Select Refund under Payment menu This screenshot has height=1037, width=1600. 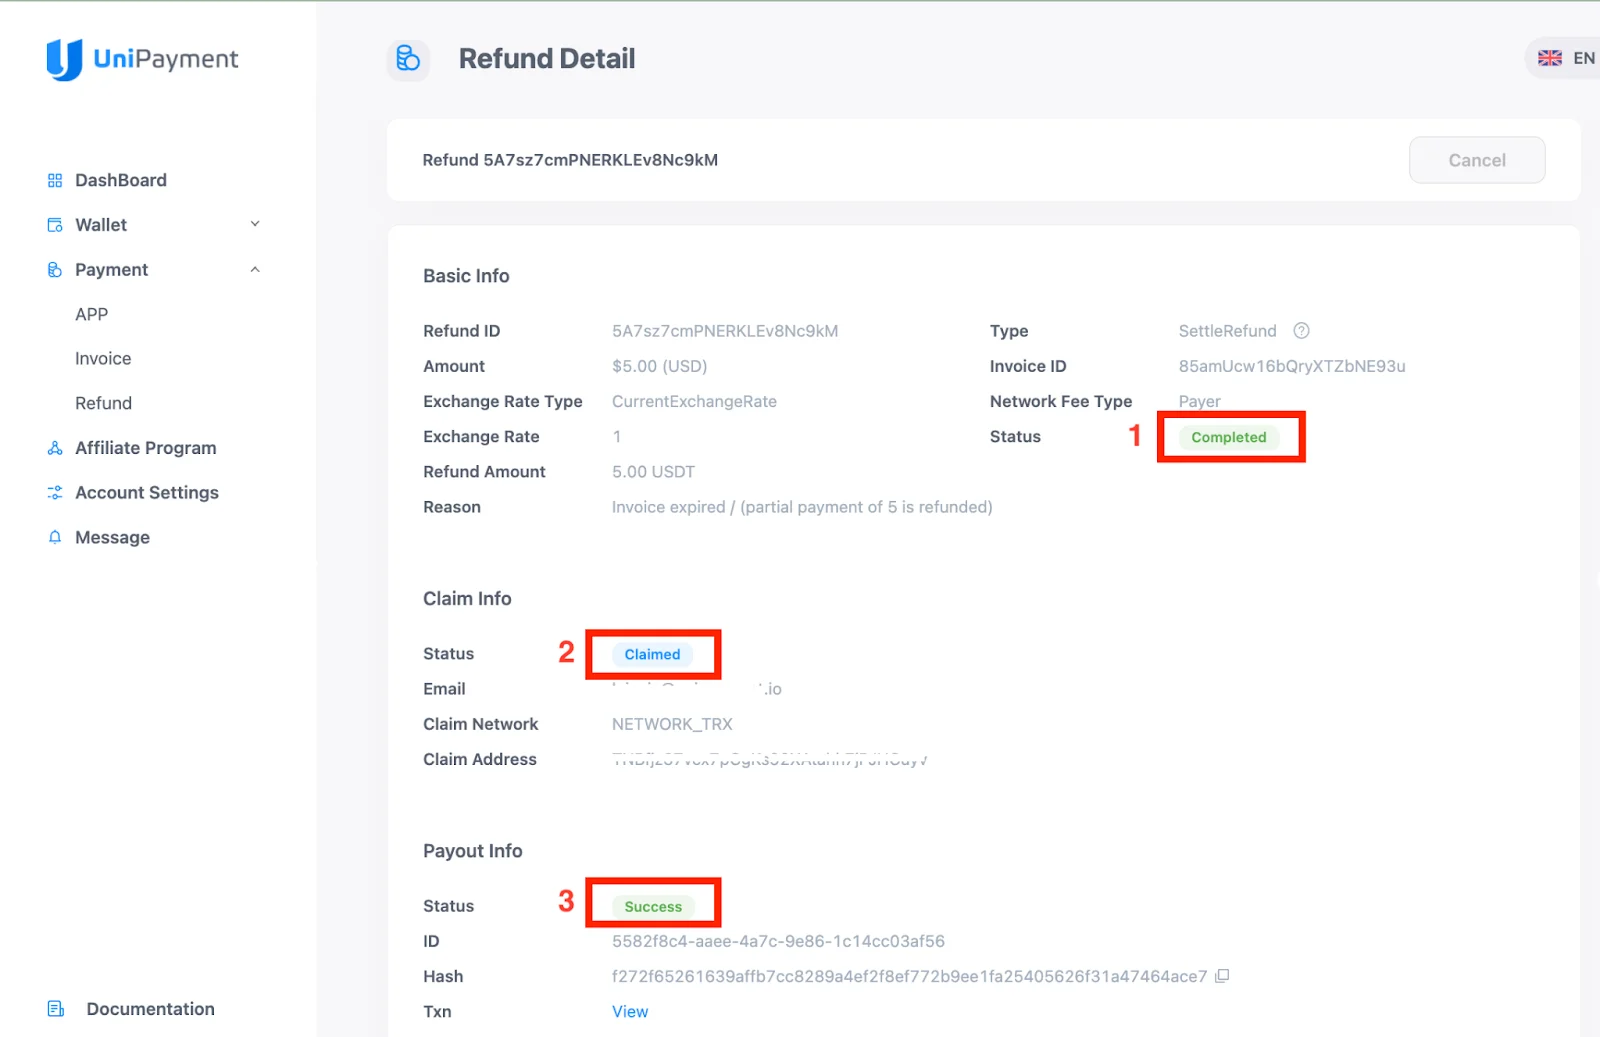(103, 403)
